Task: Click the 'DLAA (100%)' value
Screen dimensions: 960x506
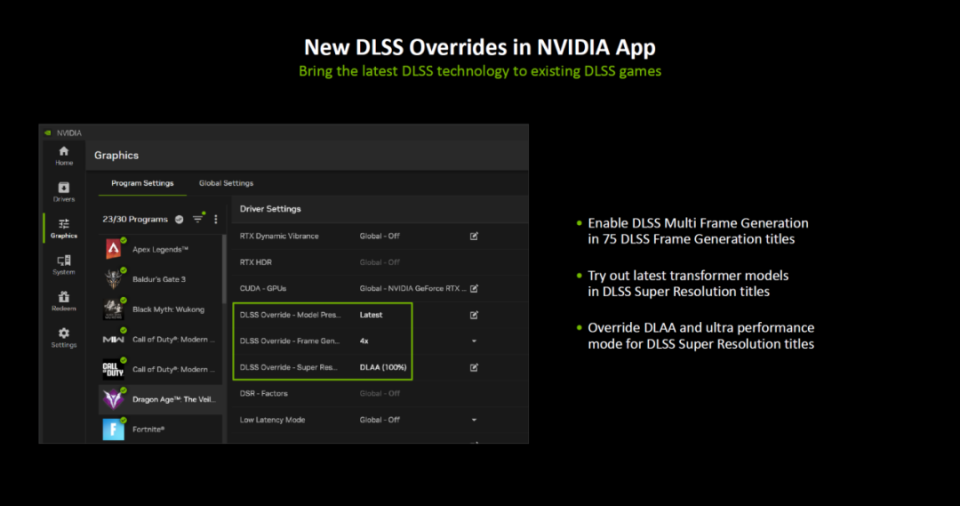Action: tap(383, 367)
